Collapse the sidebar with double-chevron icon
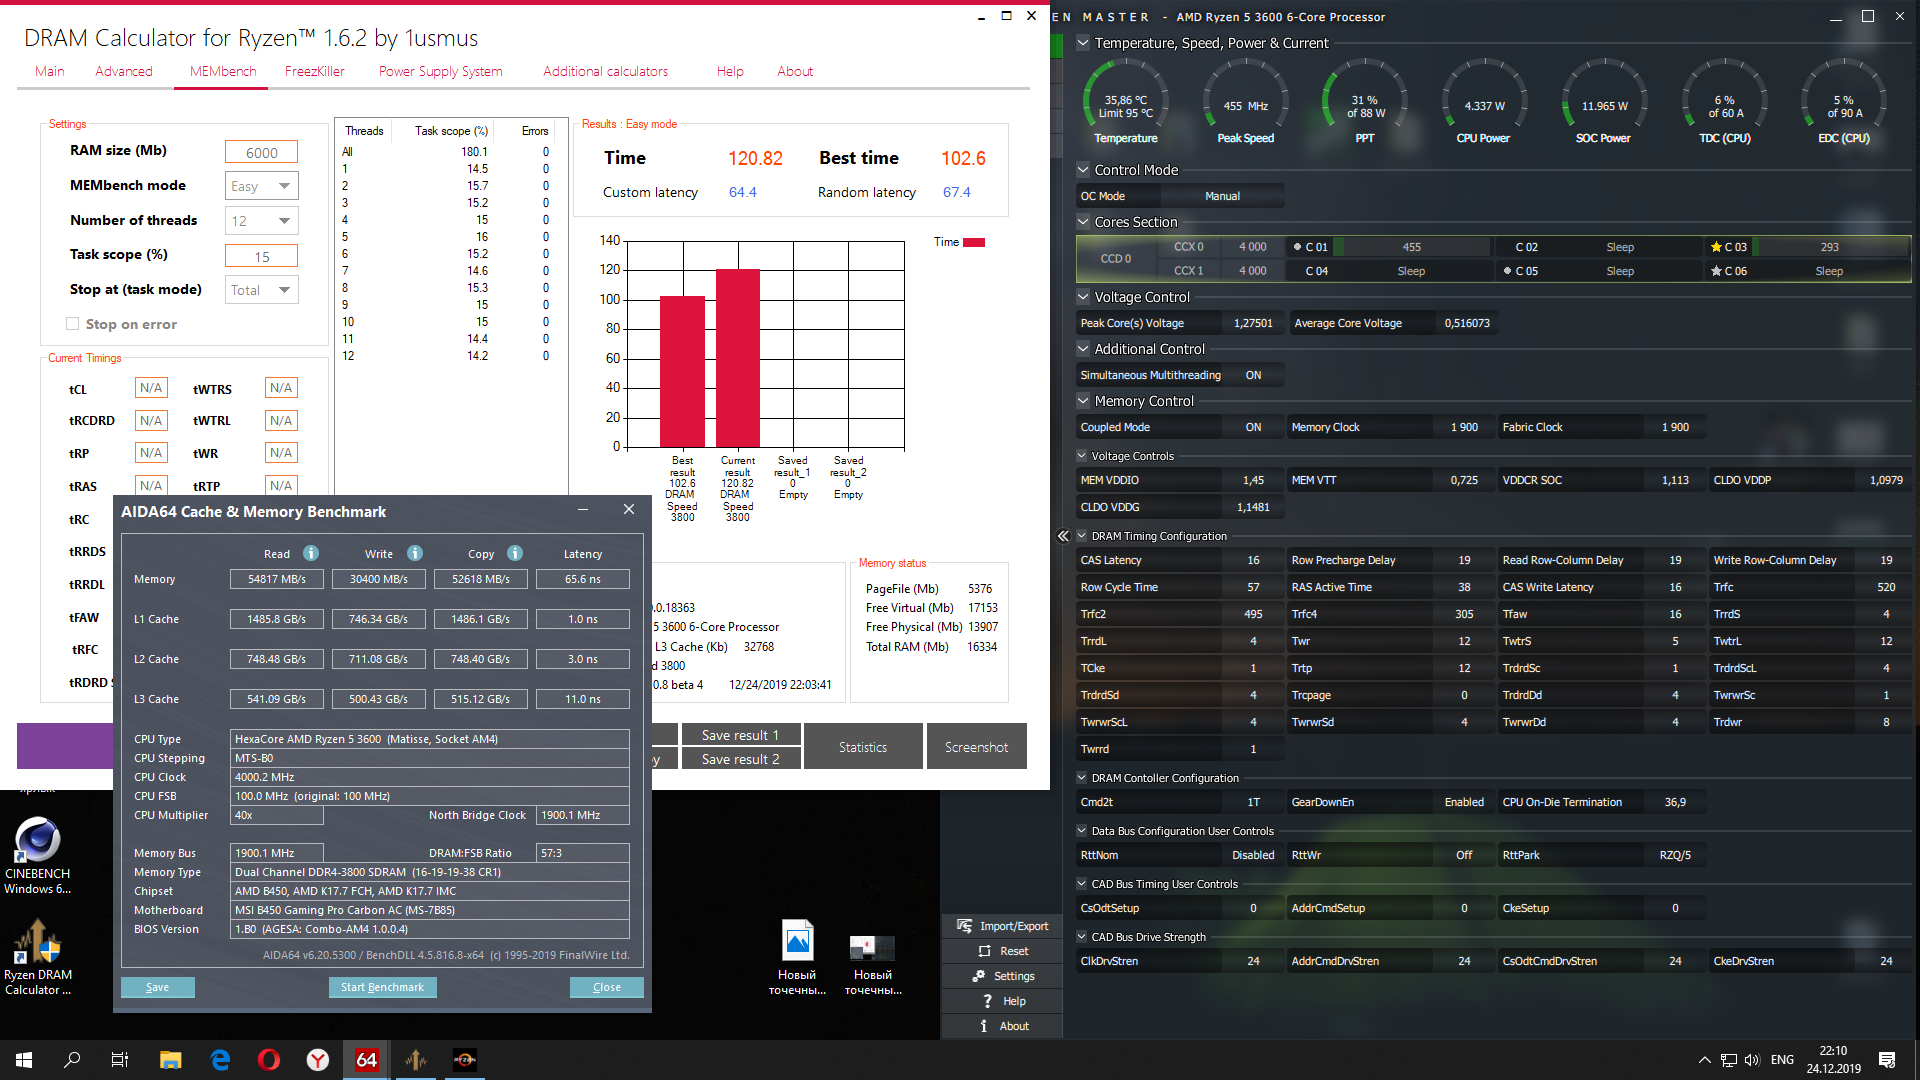This screenshot has width=1920, height=1080. coord(1063,536)
